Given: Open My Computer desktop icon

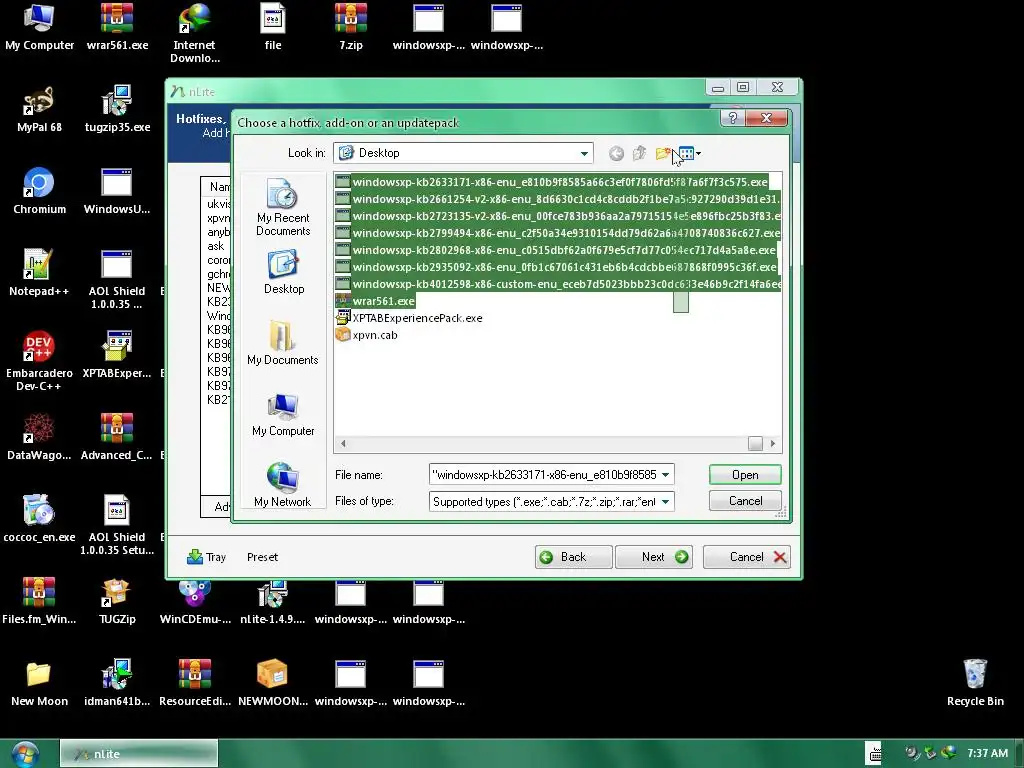Looking at the screenshot, I should coord(39,27).
